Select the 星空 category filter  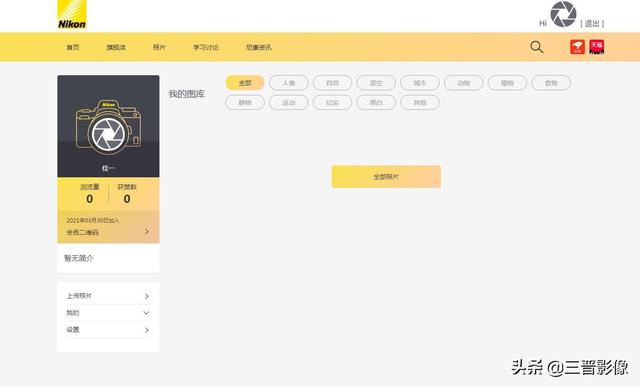[x=376, y=83]
